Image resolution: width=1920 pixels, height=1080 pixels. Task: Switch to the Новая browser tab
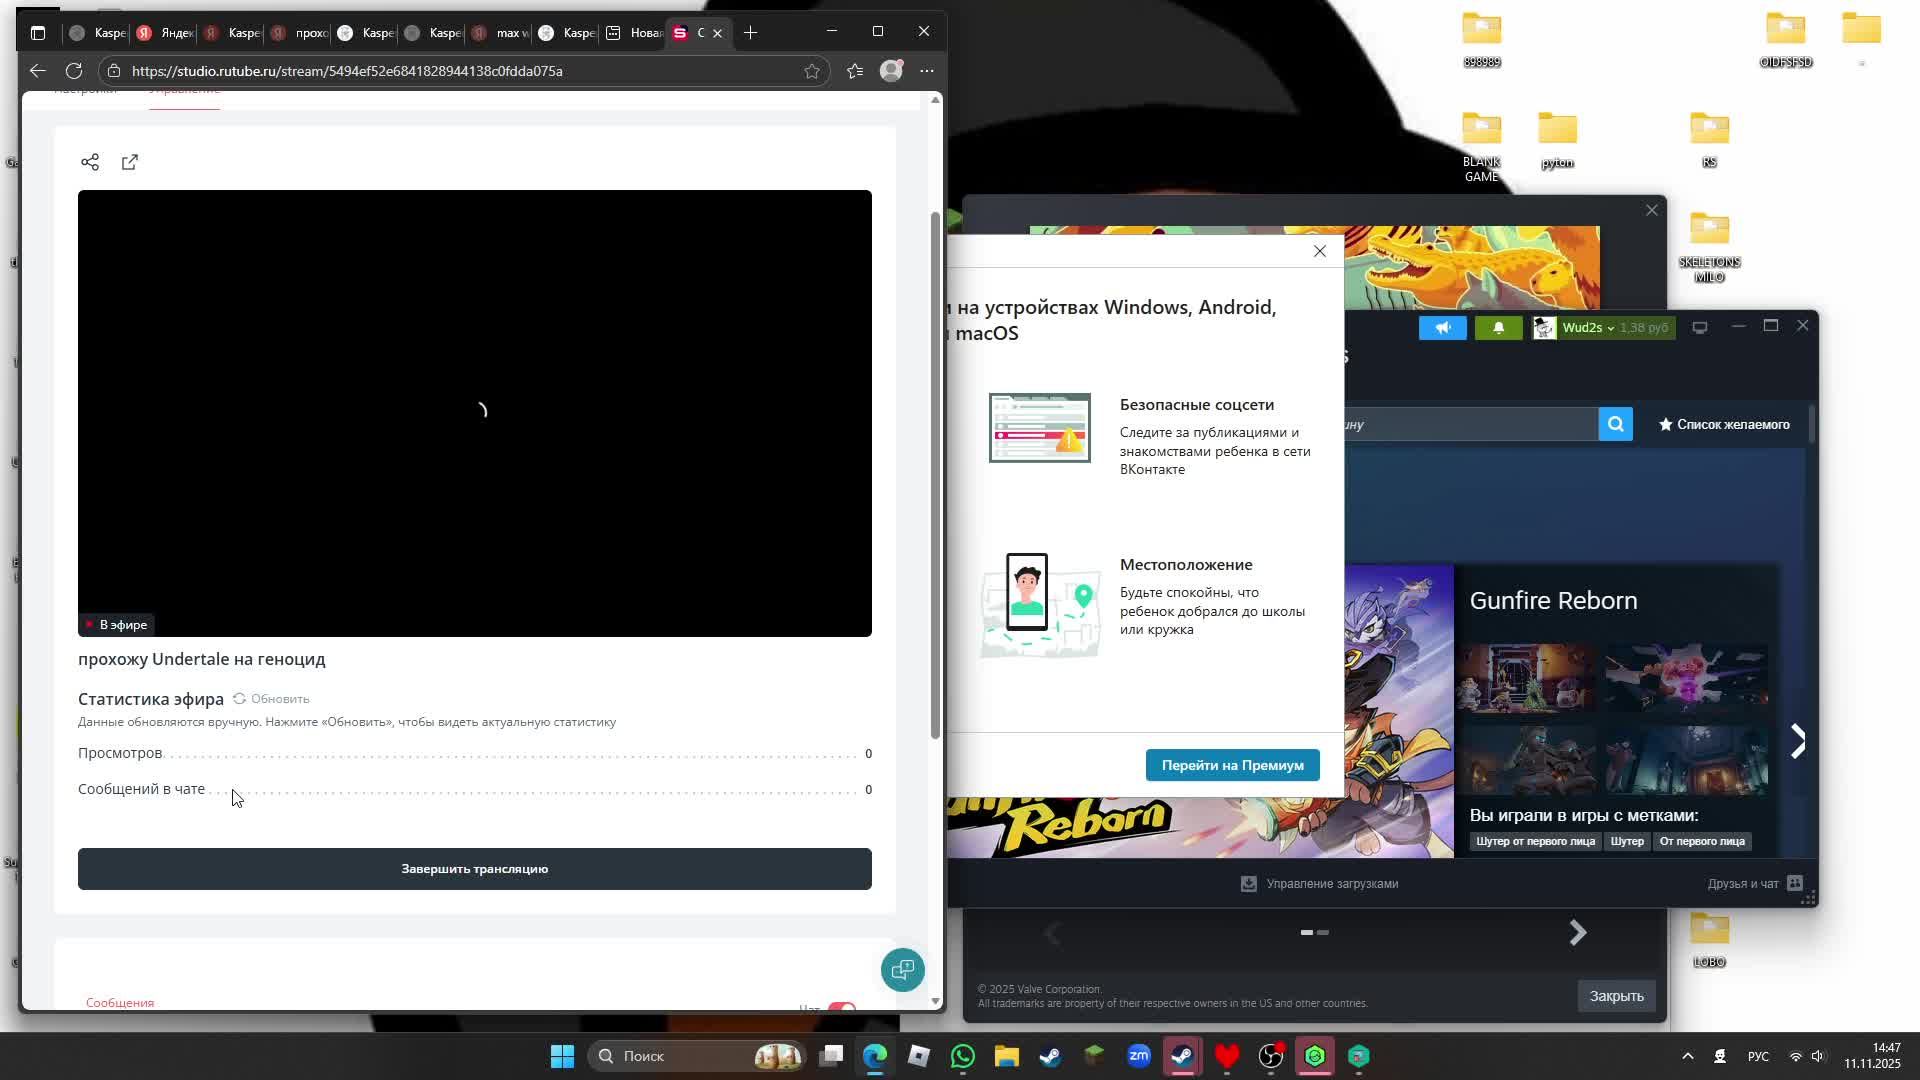634,33
